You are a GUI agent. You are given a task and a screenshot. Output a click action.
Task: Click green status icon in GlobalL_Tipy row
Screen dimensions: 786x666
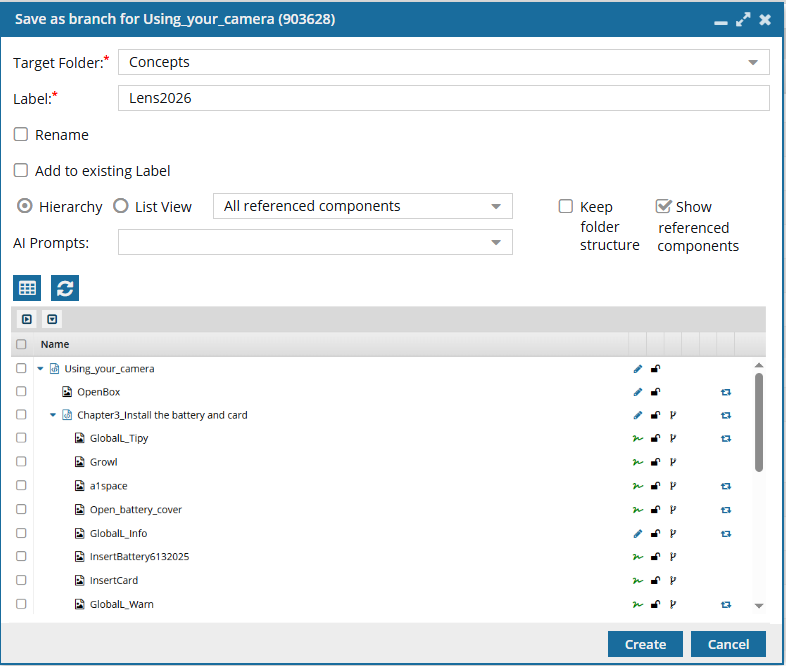[x=638, y=438]
